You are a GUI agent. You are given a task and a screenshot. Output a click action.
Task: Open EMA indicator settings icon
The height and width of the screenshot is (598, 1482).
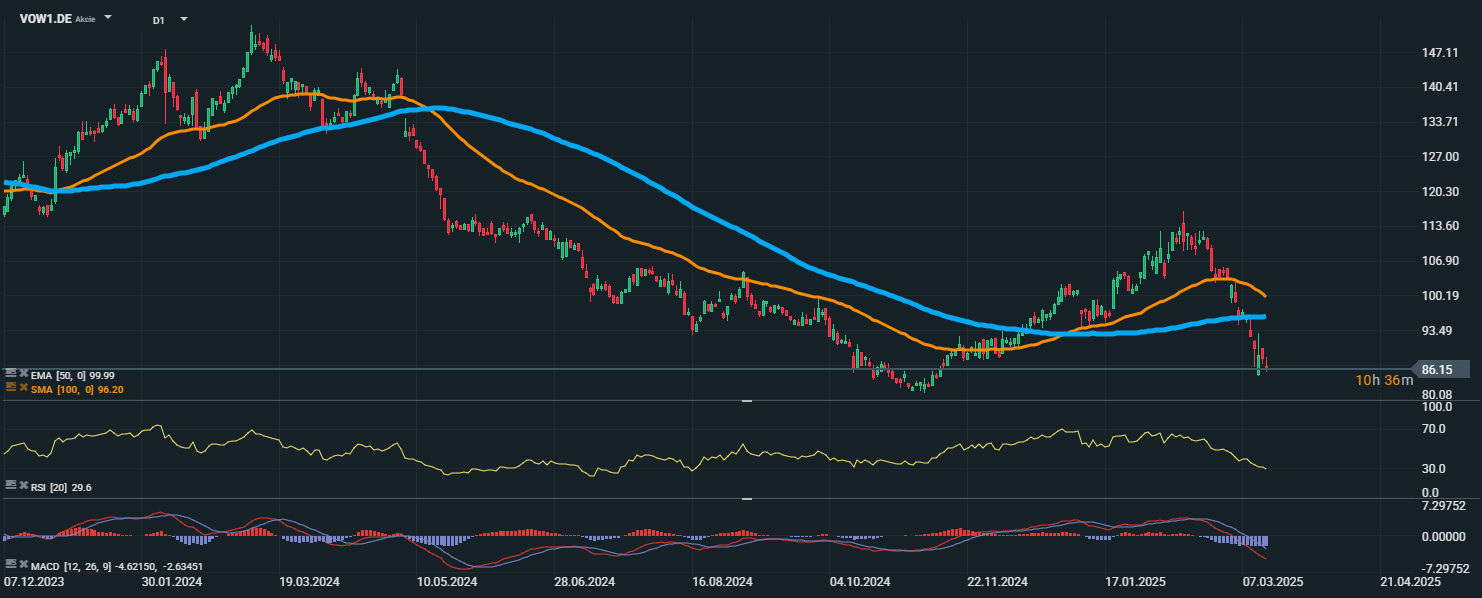coord(10,373)
